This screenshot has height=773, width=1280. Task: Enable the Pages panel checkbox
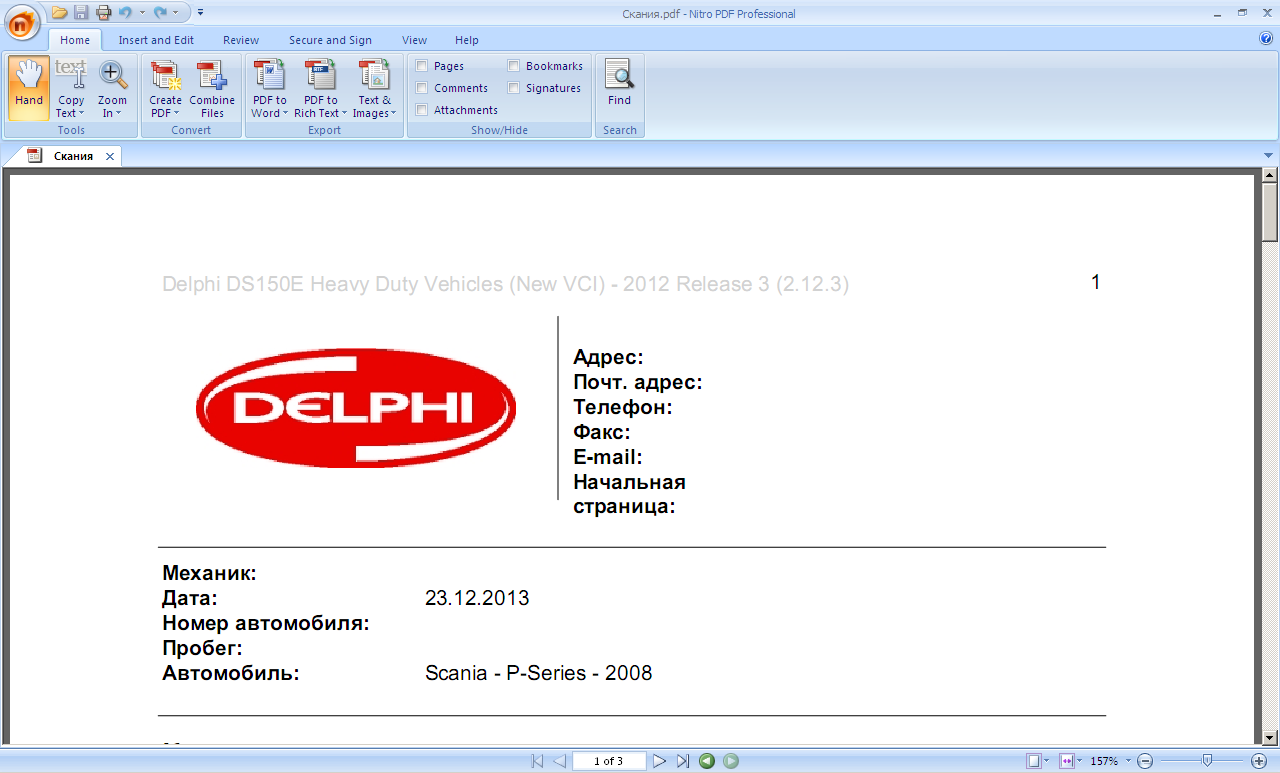[422, 66]
